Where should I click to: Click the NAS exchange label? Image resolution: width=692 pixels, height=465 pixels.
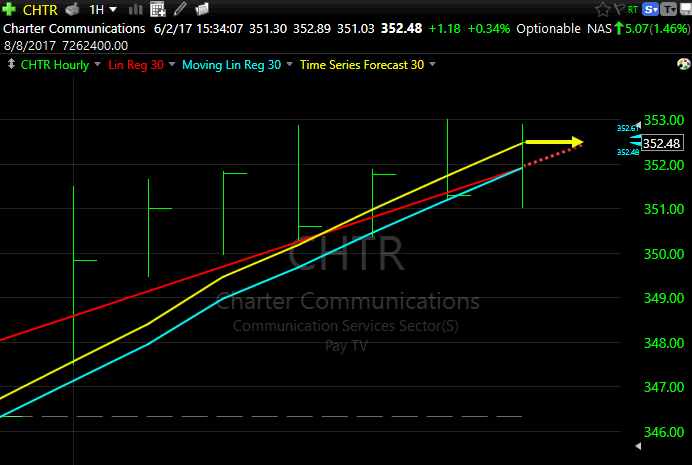pos(599,29)
